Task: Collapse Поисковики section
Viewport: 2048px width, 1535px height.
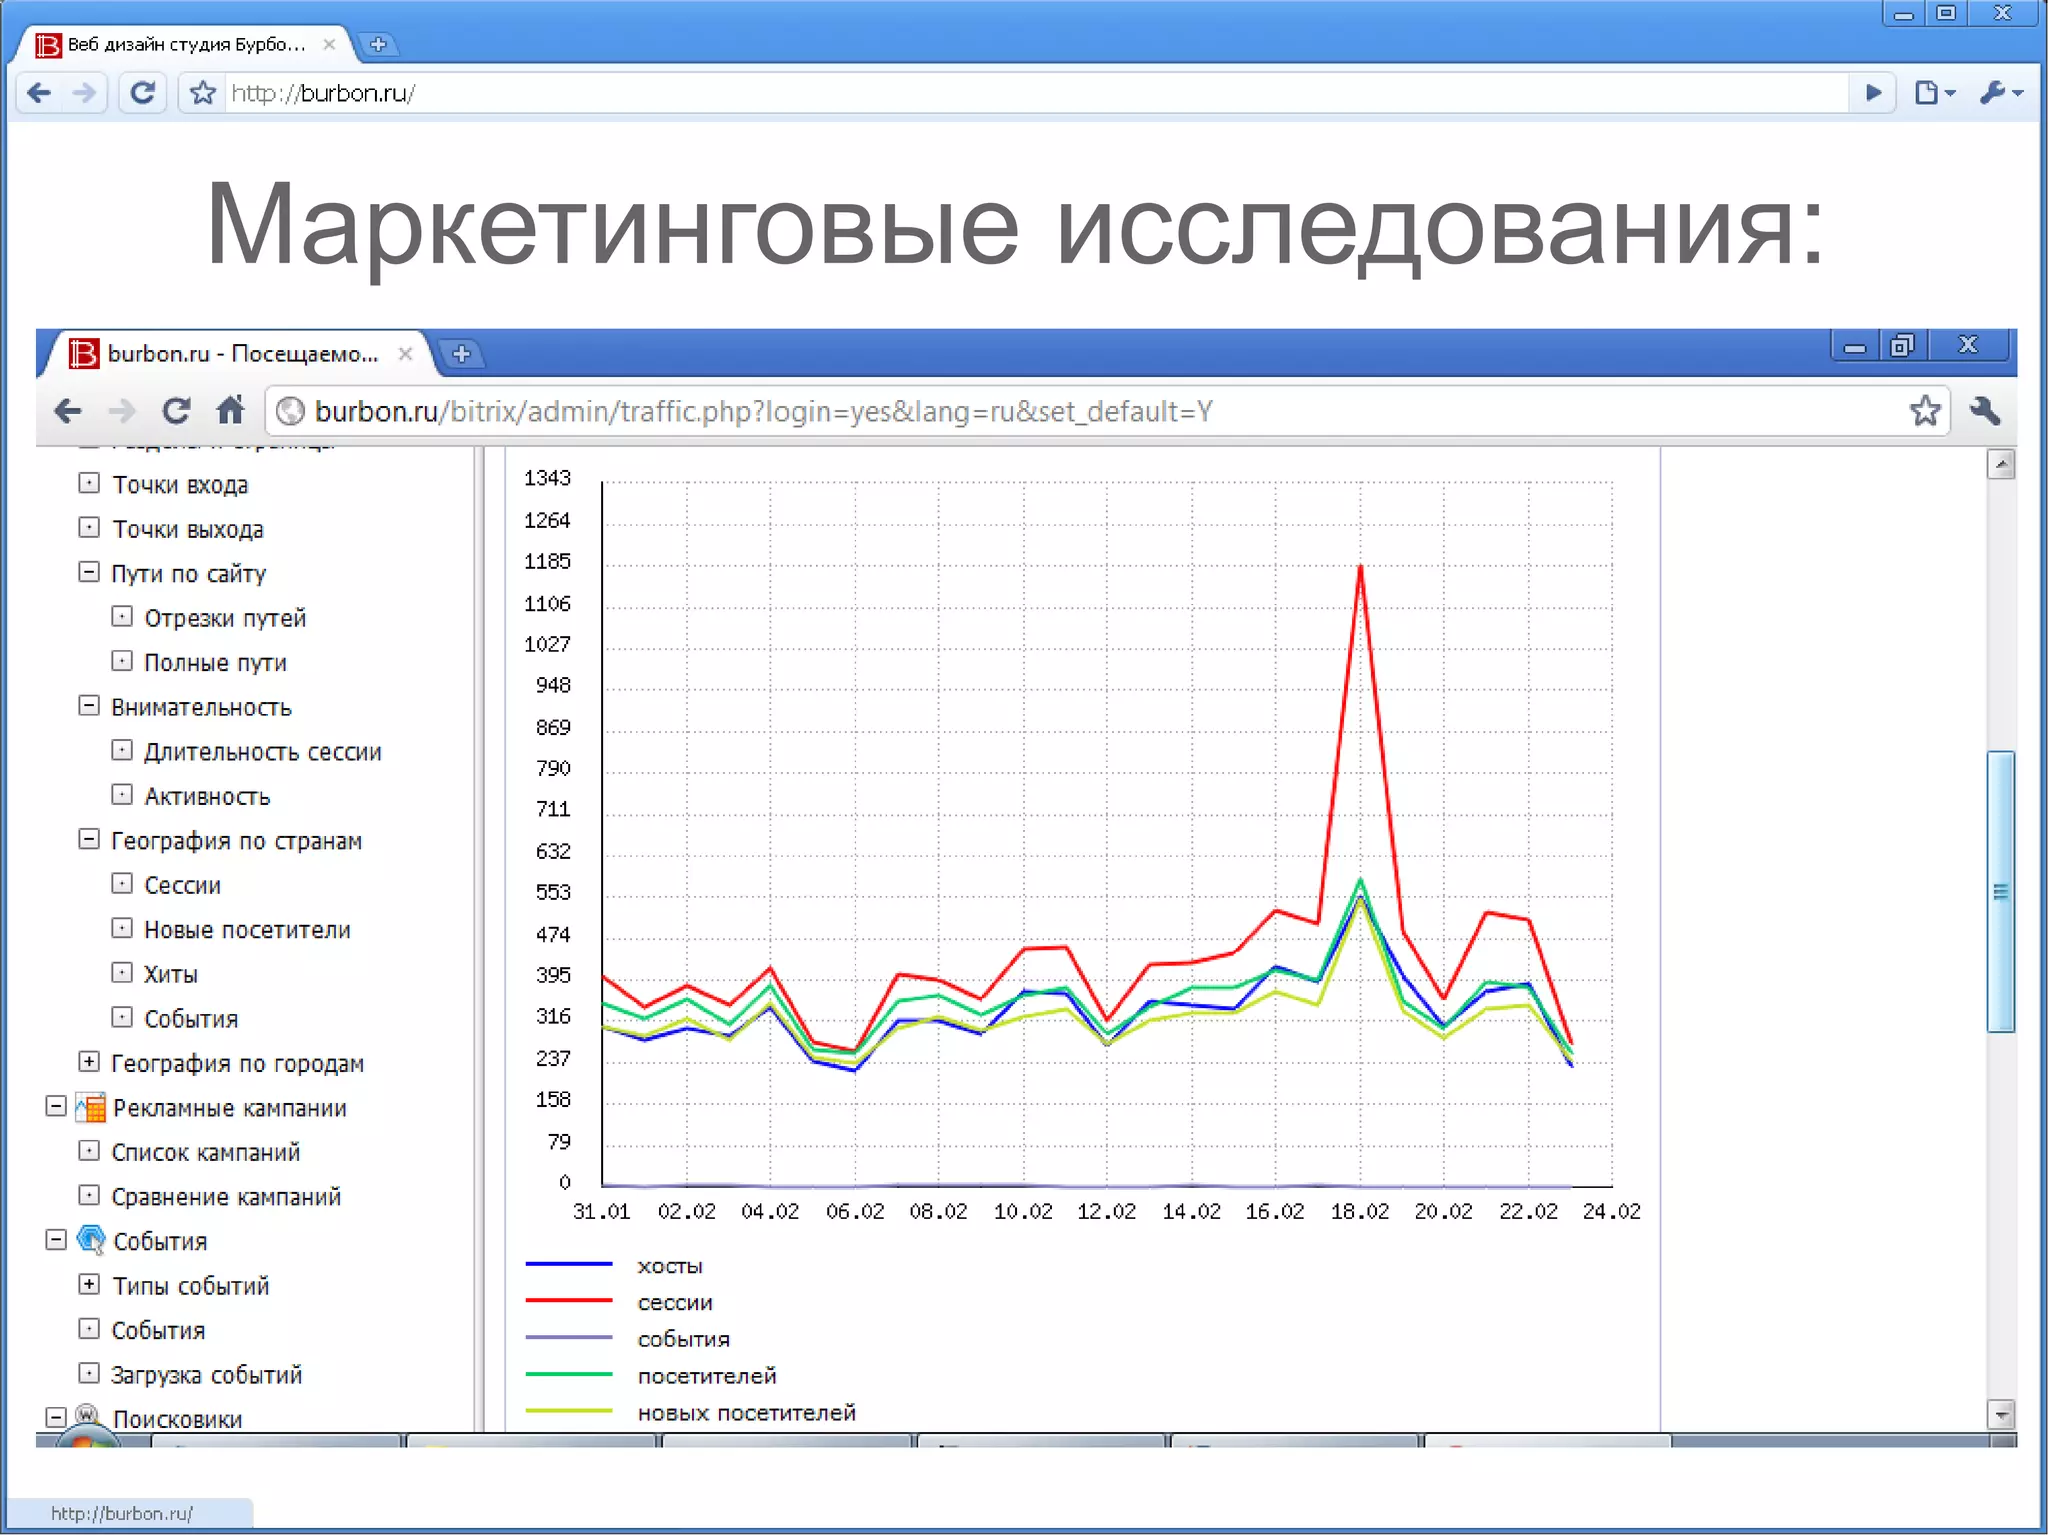Action: pos(56,1417)
